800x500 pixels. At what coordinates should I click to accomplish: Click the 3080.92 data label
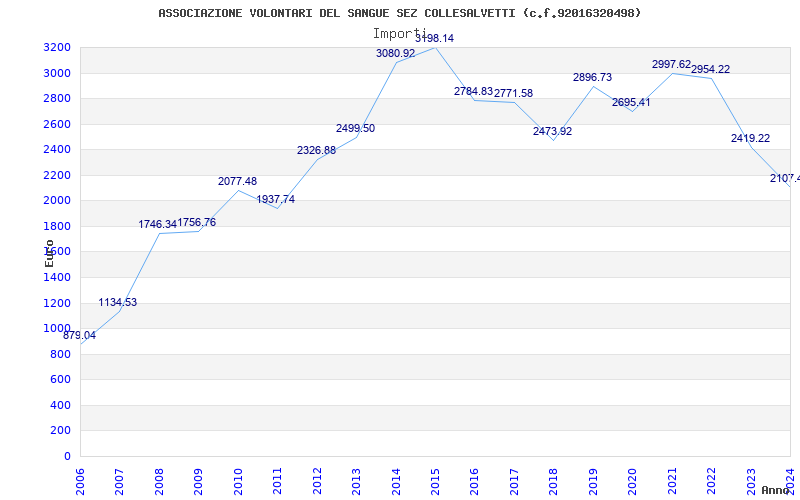pos(395,53)
